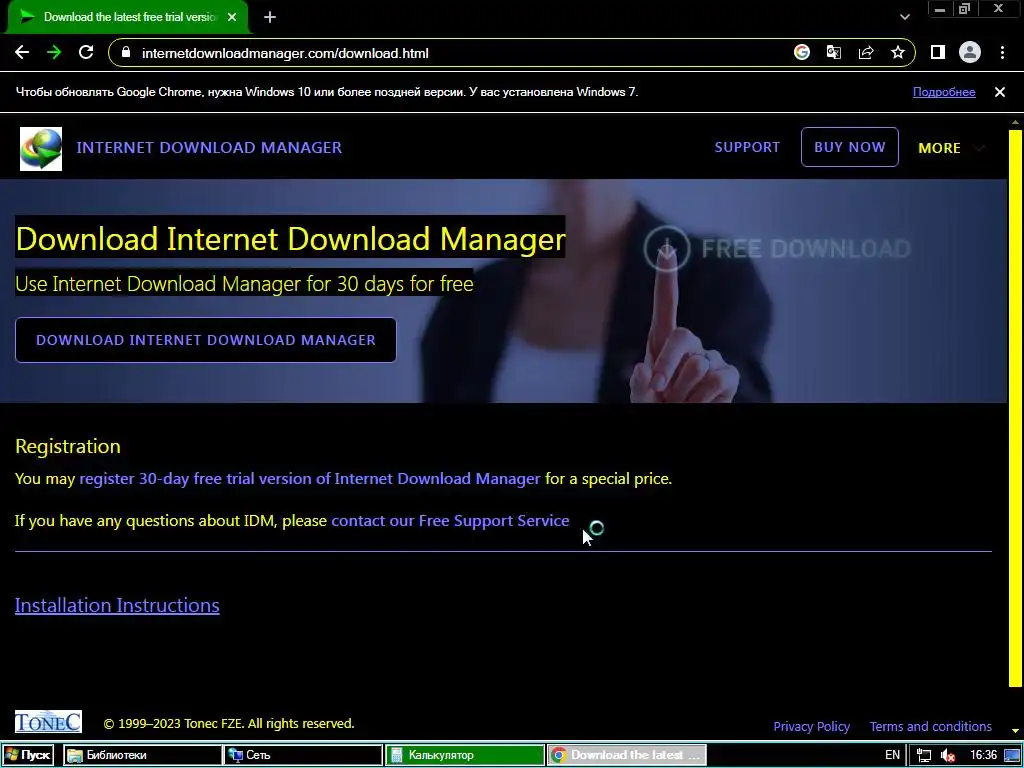Open Google icon in address bar
Viewport: 1024px width, 768px height.
(x=802, y=52)
